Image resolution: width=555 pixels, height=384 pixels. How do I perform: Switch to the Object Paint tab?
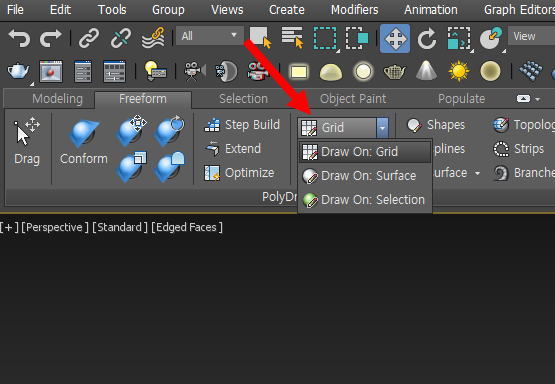[353, 99]
